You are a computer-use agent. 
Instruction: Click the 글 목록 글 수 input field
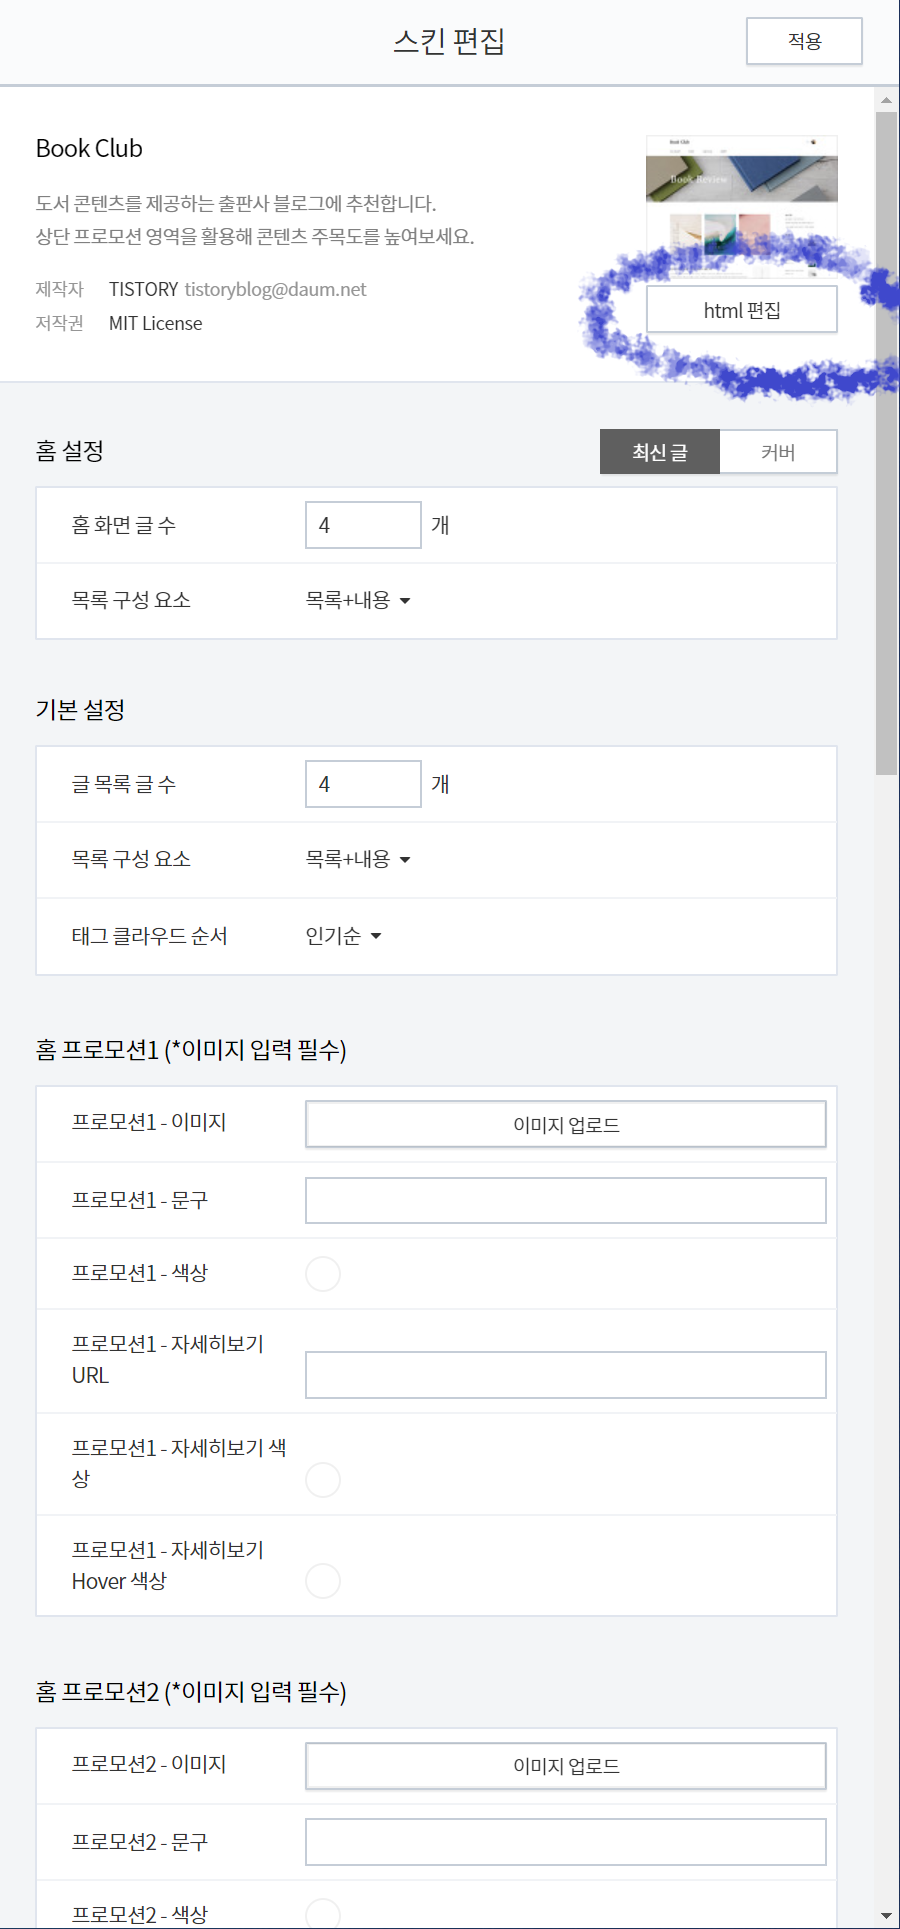click(x=363, y=784)
